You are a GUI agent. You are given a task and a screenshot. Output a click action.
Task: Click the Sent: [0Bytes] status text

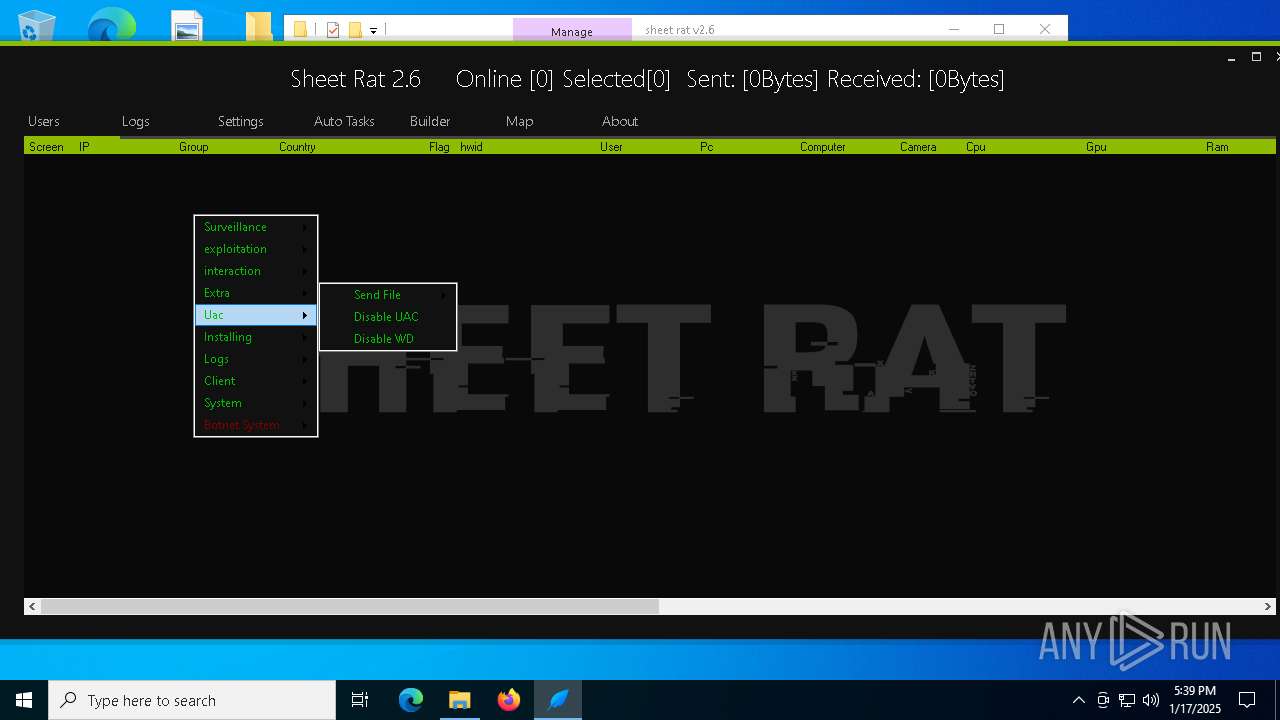752,79
